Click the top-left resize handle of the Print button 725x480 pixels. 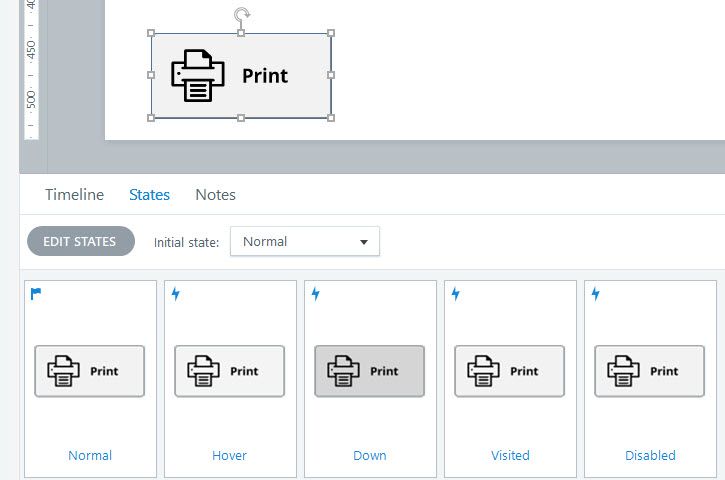click(151, 33)
